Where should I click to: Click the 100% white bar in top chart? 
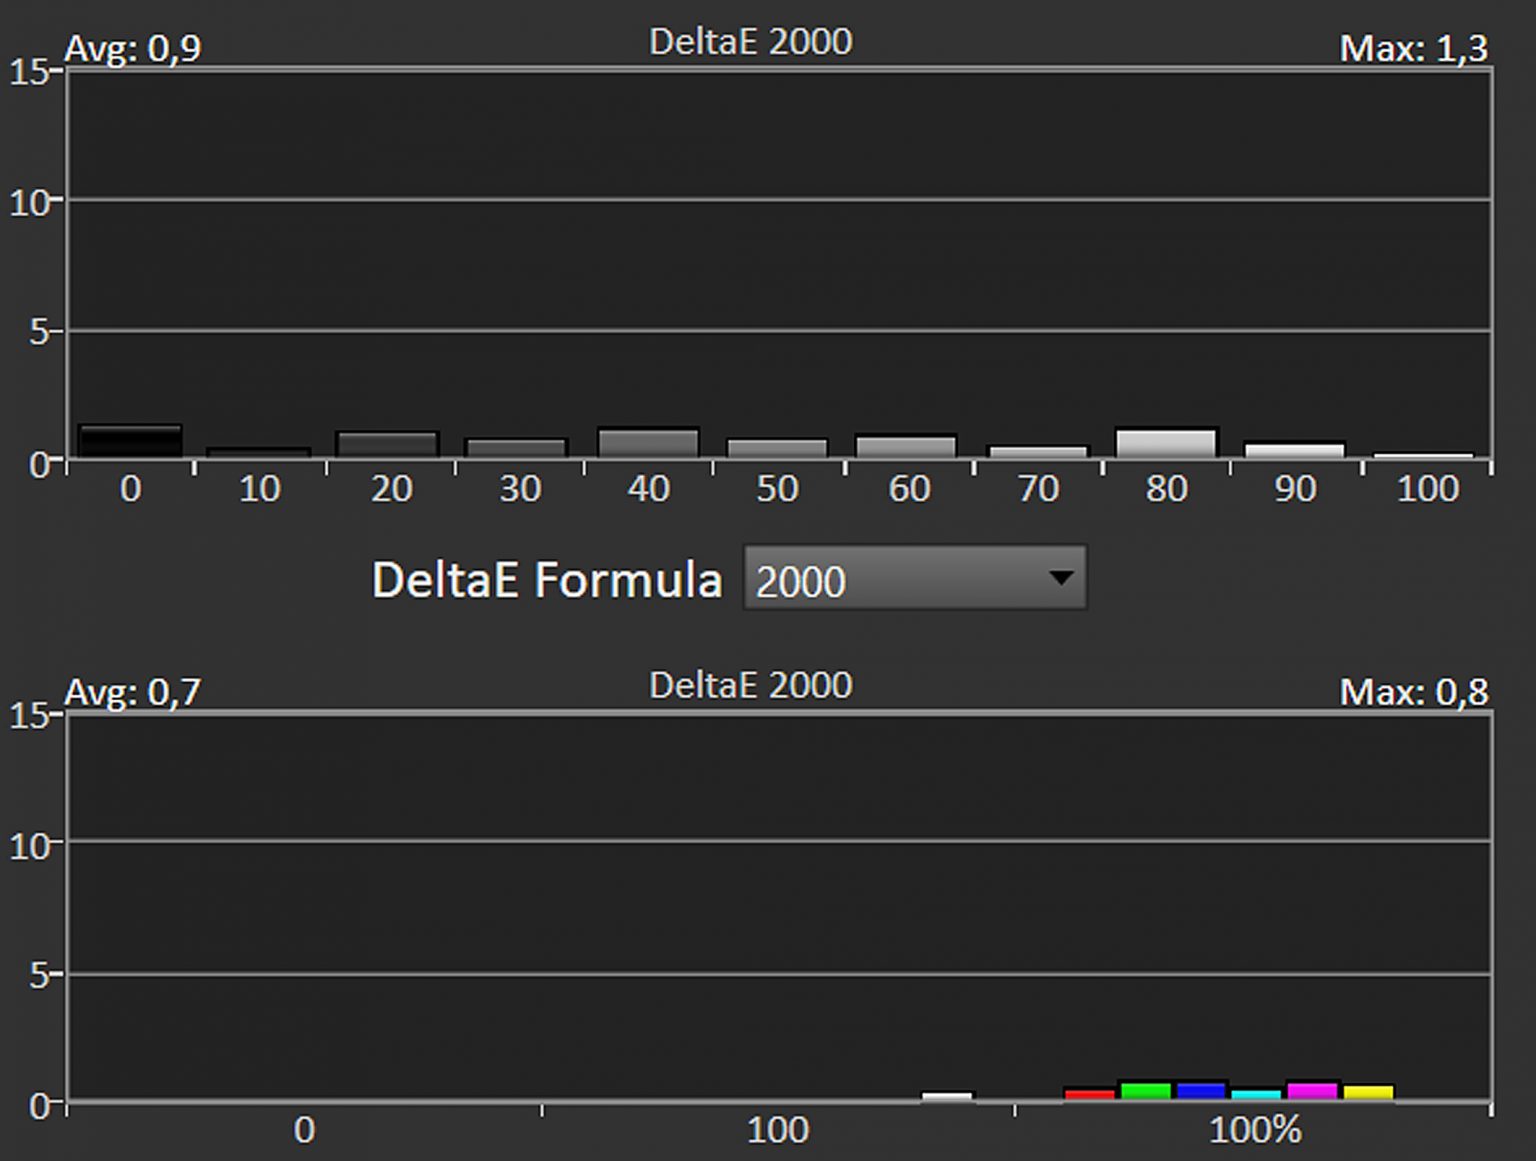point(1424,456)
